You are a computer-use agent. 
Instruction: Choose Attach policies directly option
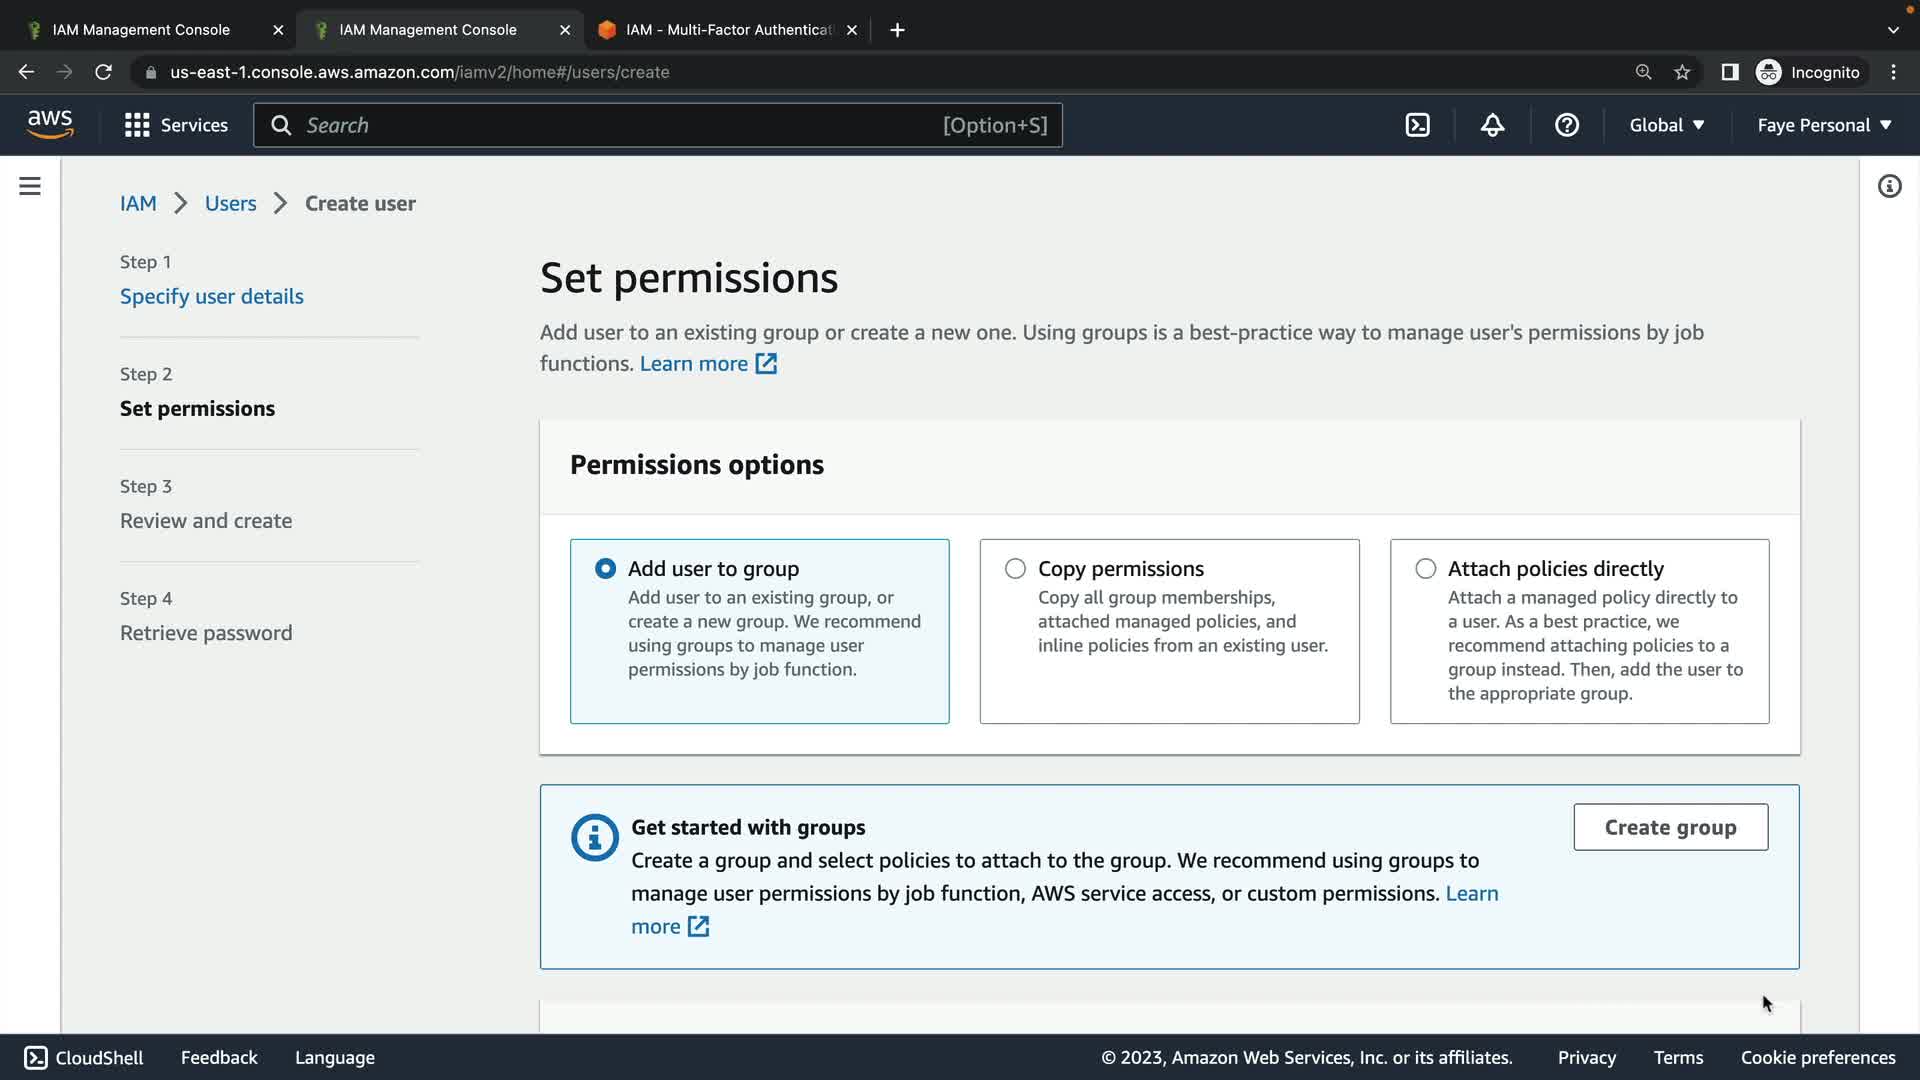coord(1425,569)
